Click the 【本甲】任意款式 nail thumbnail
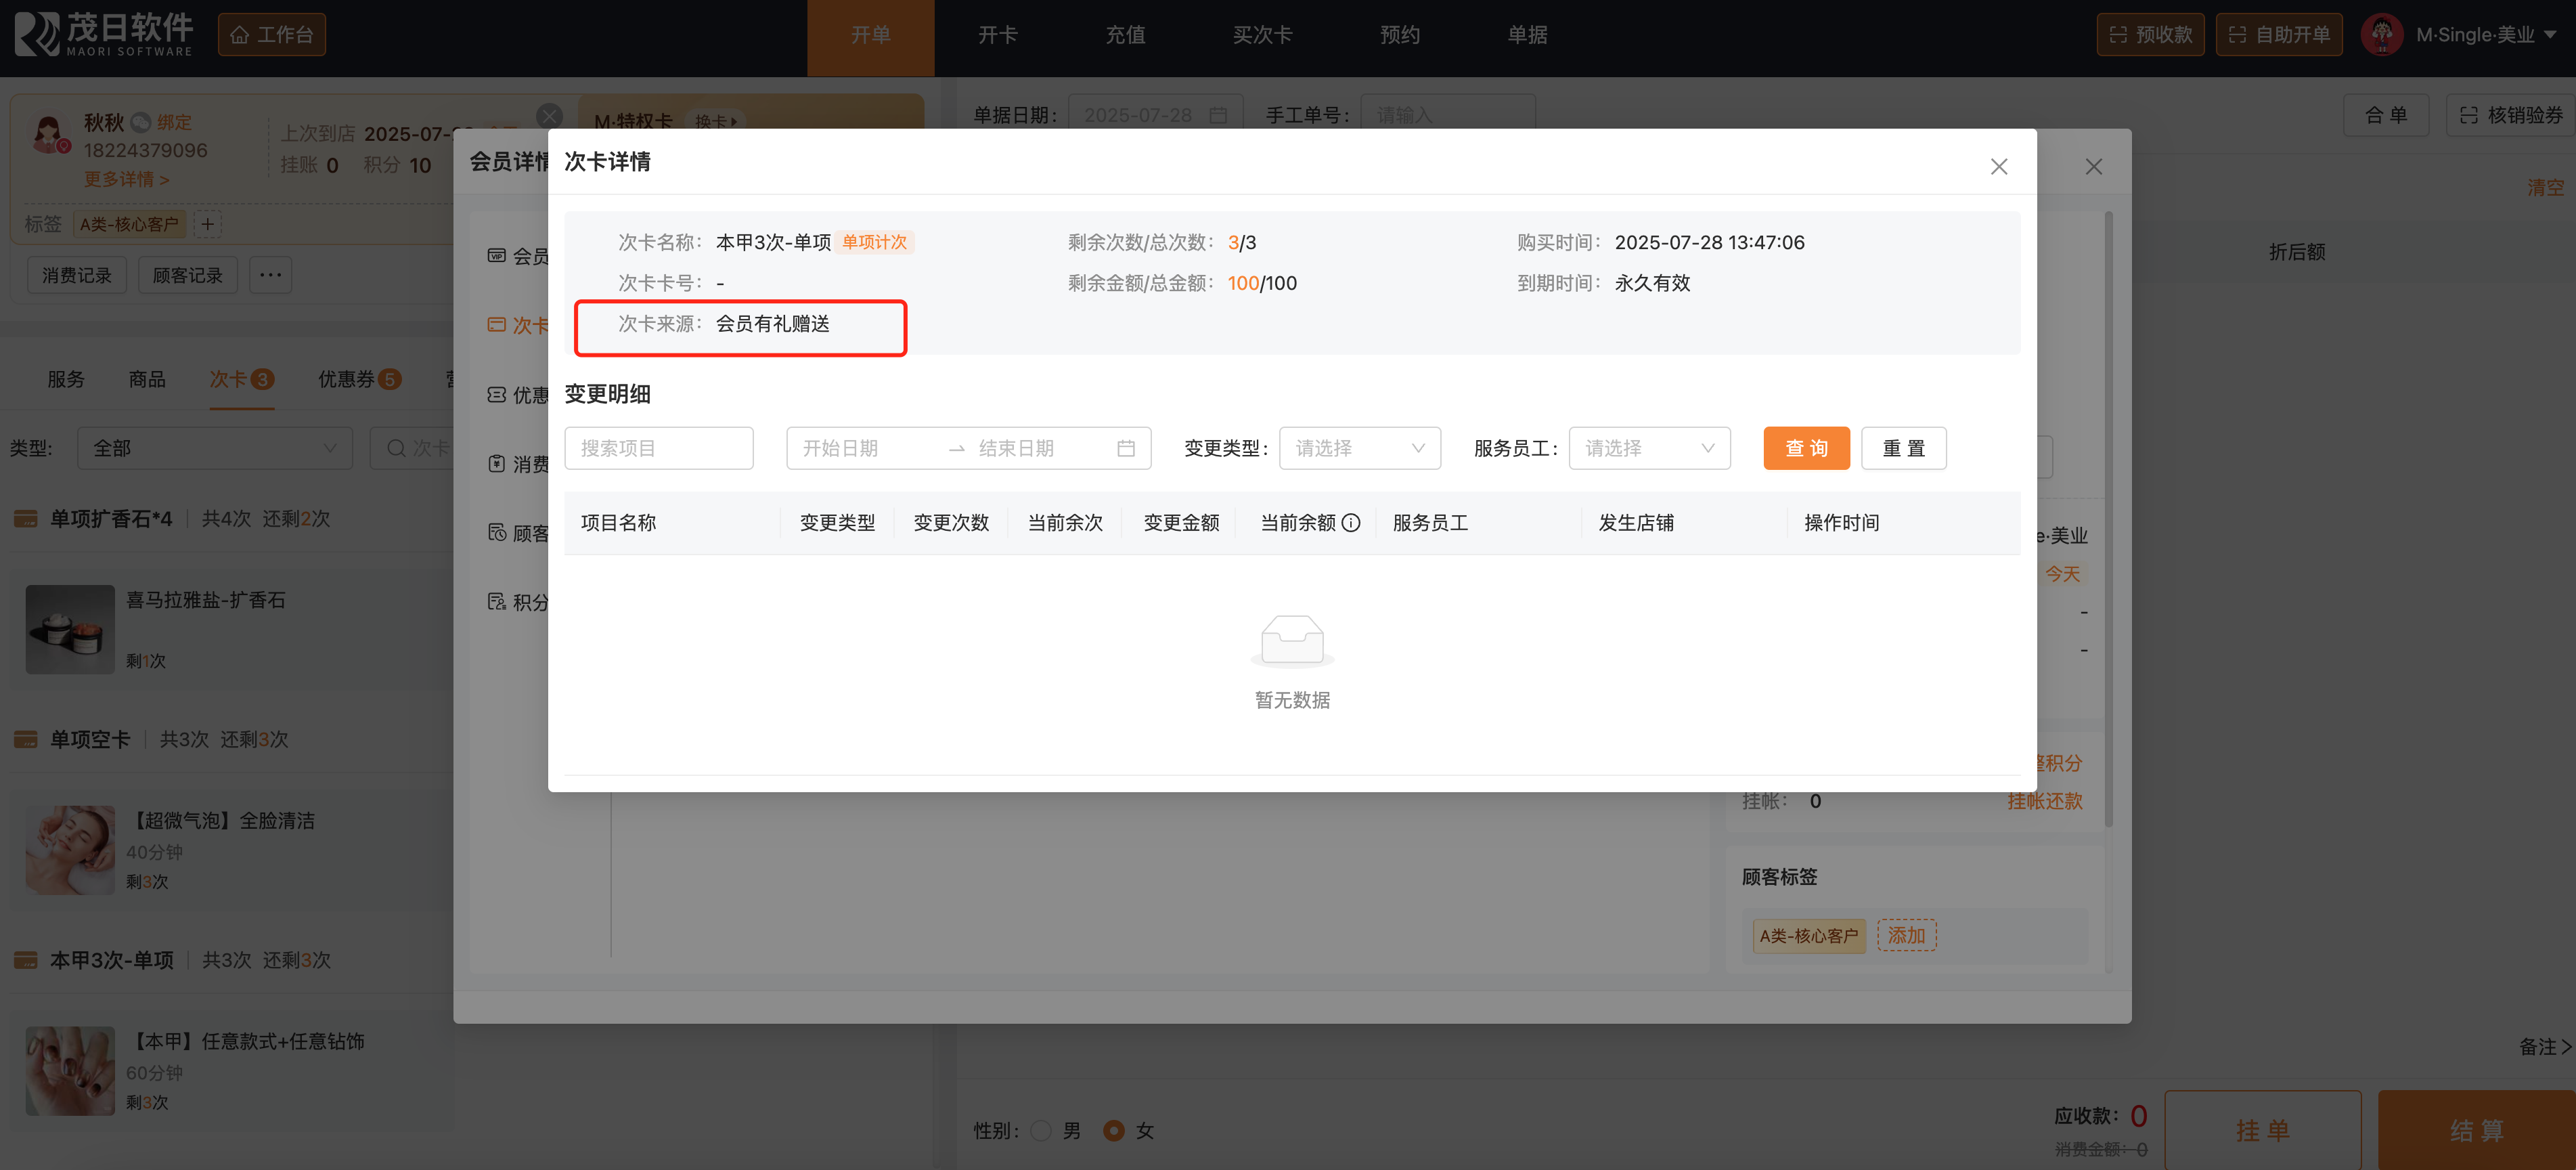The width and height of the screenshot is (2576, 1170). click(70, 1071)
